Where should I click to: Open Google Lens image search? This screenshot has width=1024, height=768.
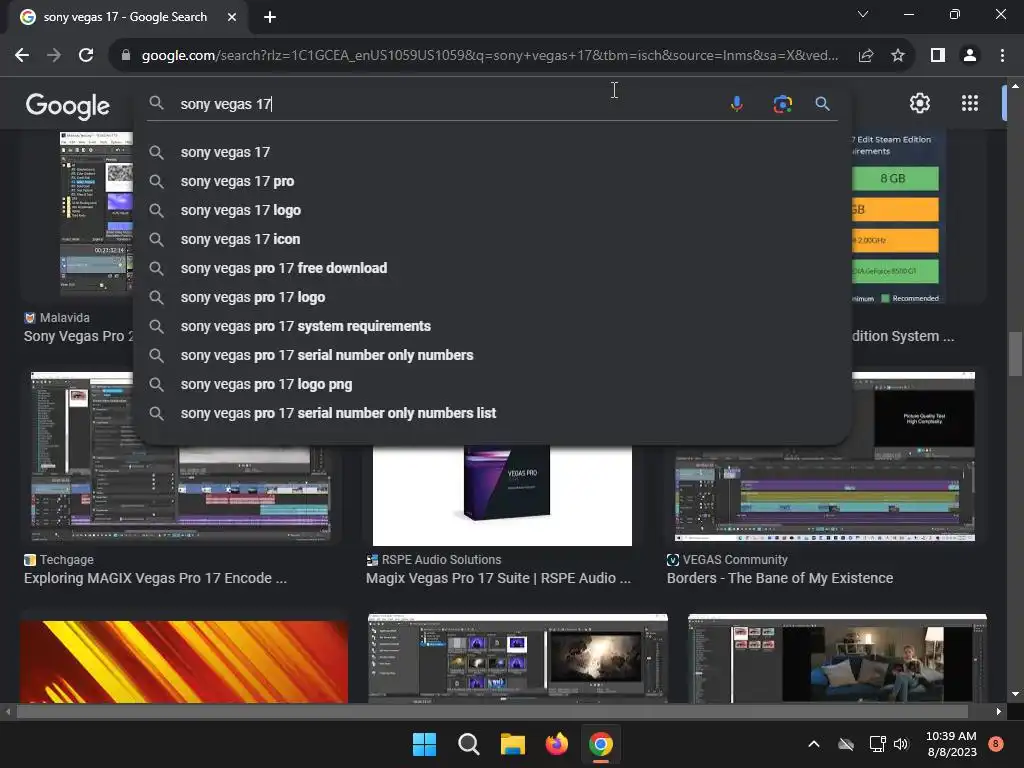(x=782, y=104)
